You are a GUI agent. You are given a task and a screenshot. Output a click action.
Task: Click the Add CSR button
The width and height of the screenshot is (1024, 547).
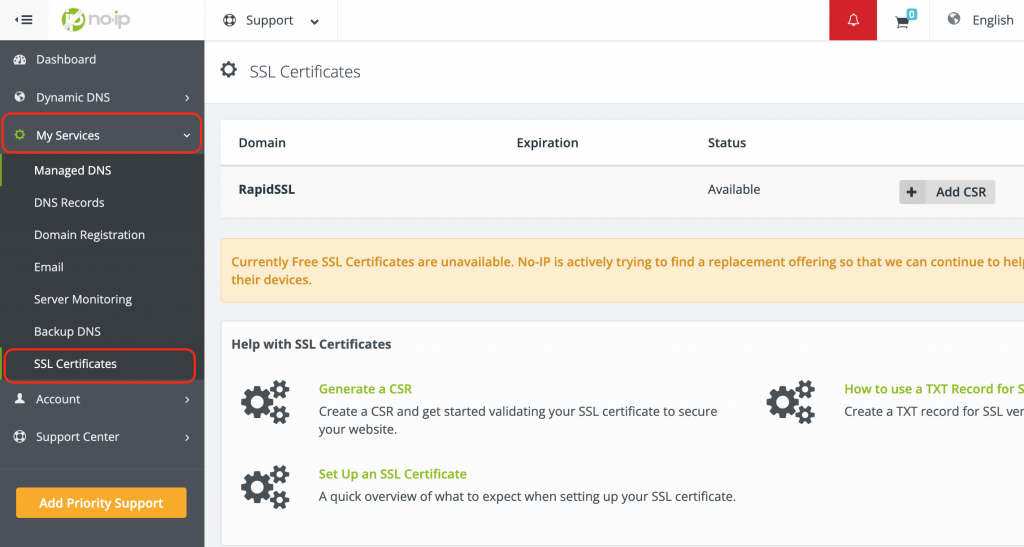[x=947, y=192]
